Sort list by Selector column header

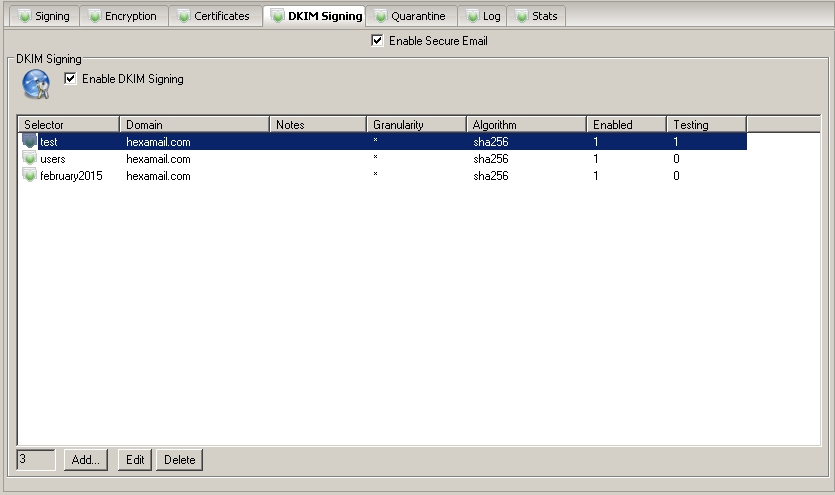(68, 125)
